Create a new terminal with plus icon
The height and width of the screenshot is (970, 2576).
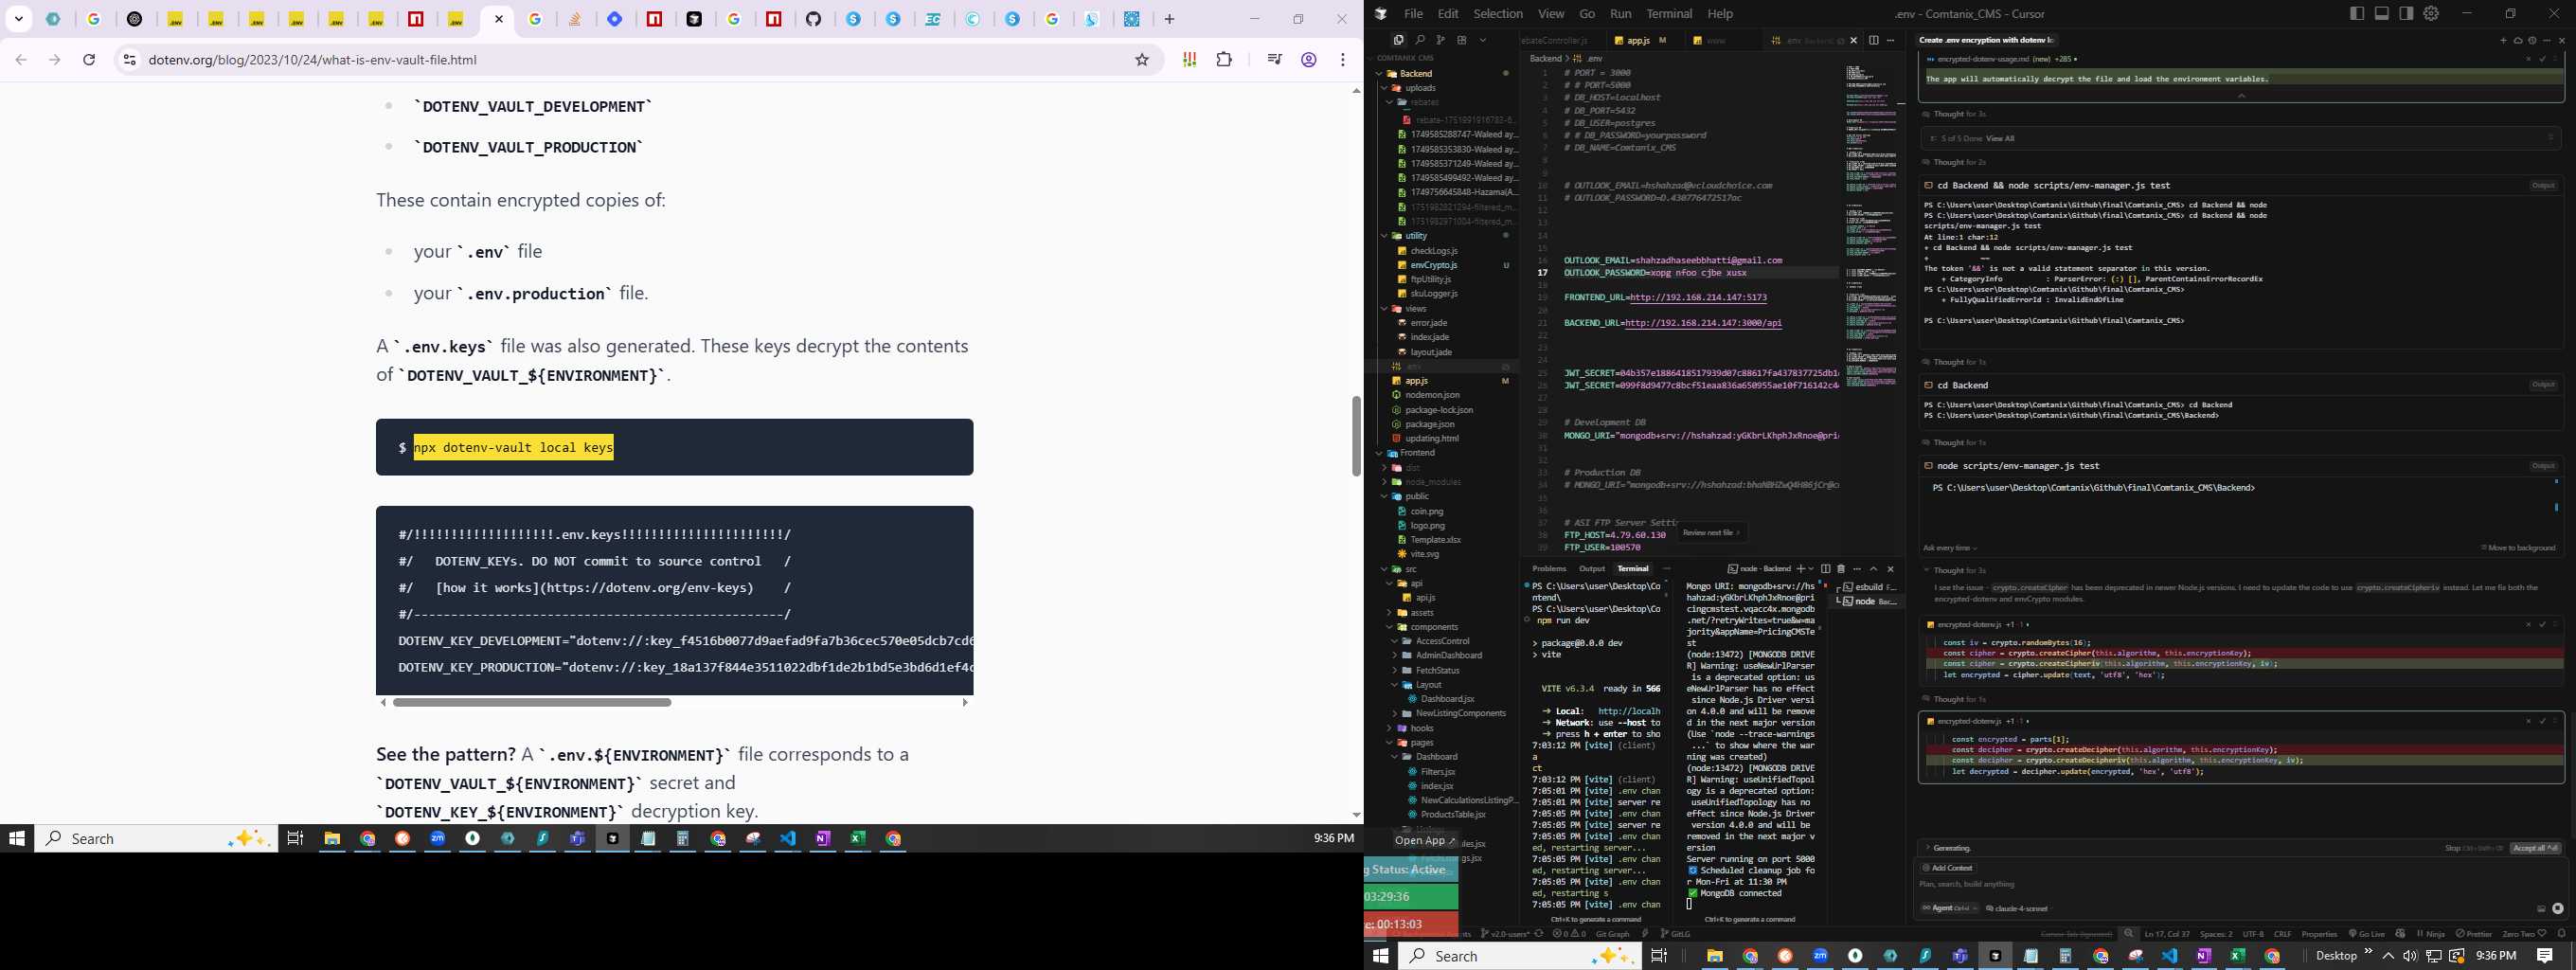pos(1800,569)
